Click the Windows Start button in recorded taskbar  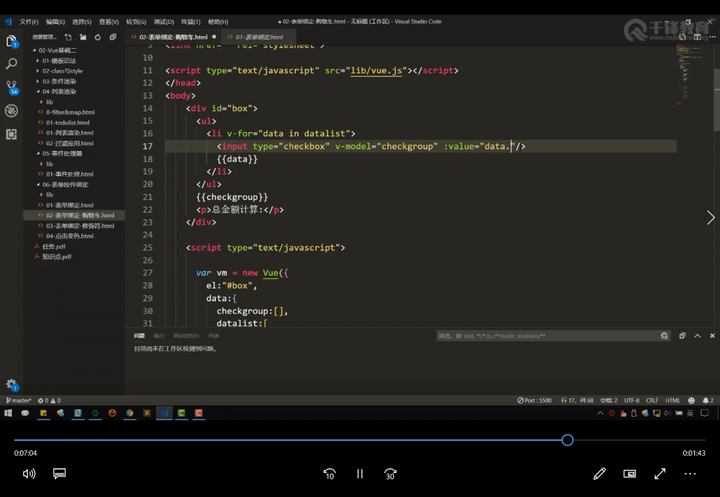coord(8,413)
